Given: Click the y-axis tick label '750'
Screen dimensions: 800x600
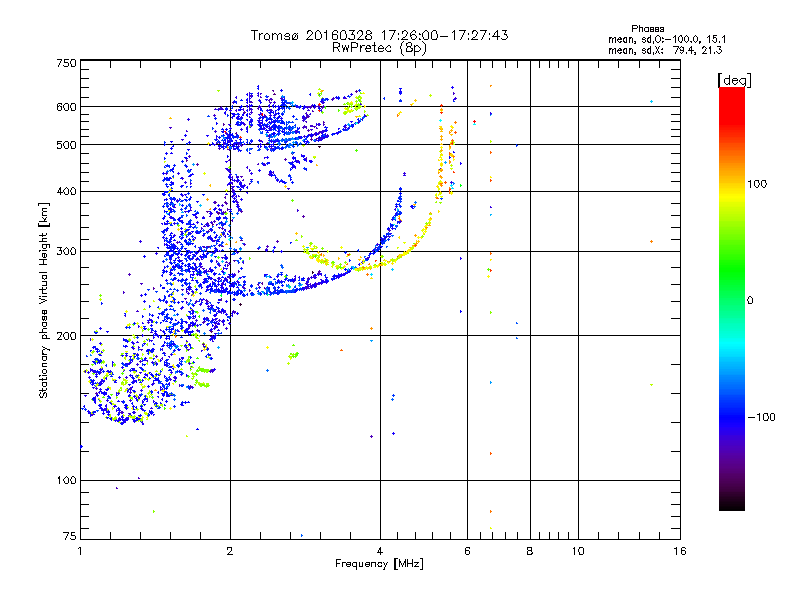Looking at the screenshot, I should point(66,64).
